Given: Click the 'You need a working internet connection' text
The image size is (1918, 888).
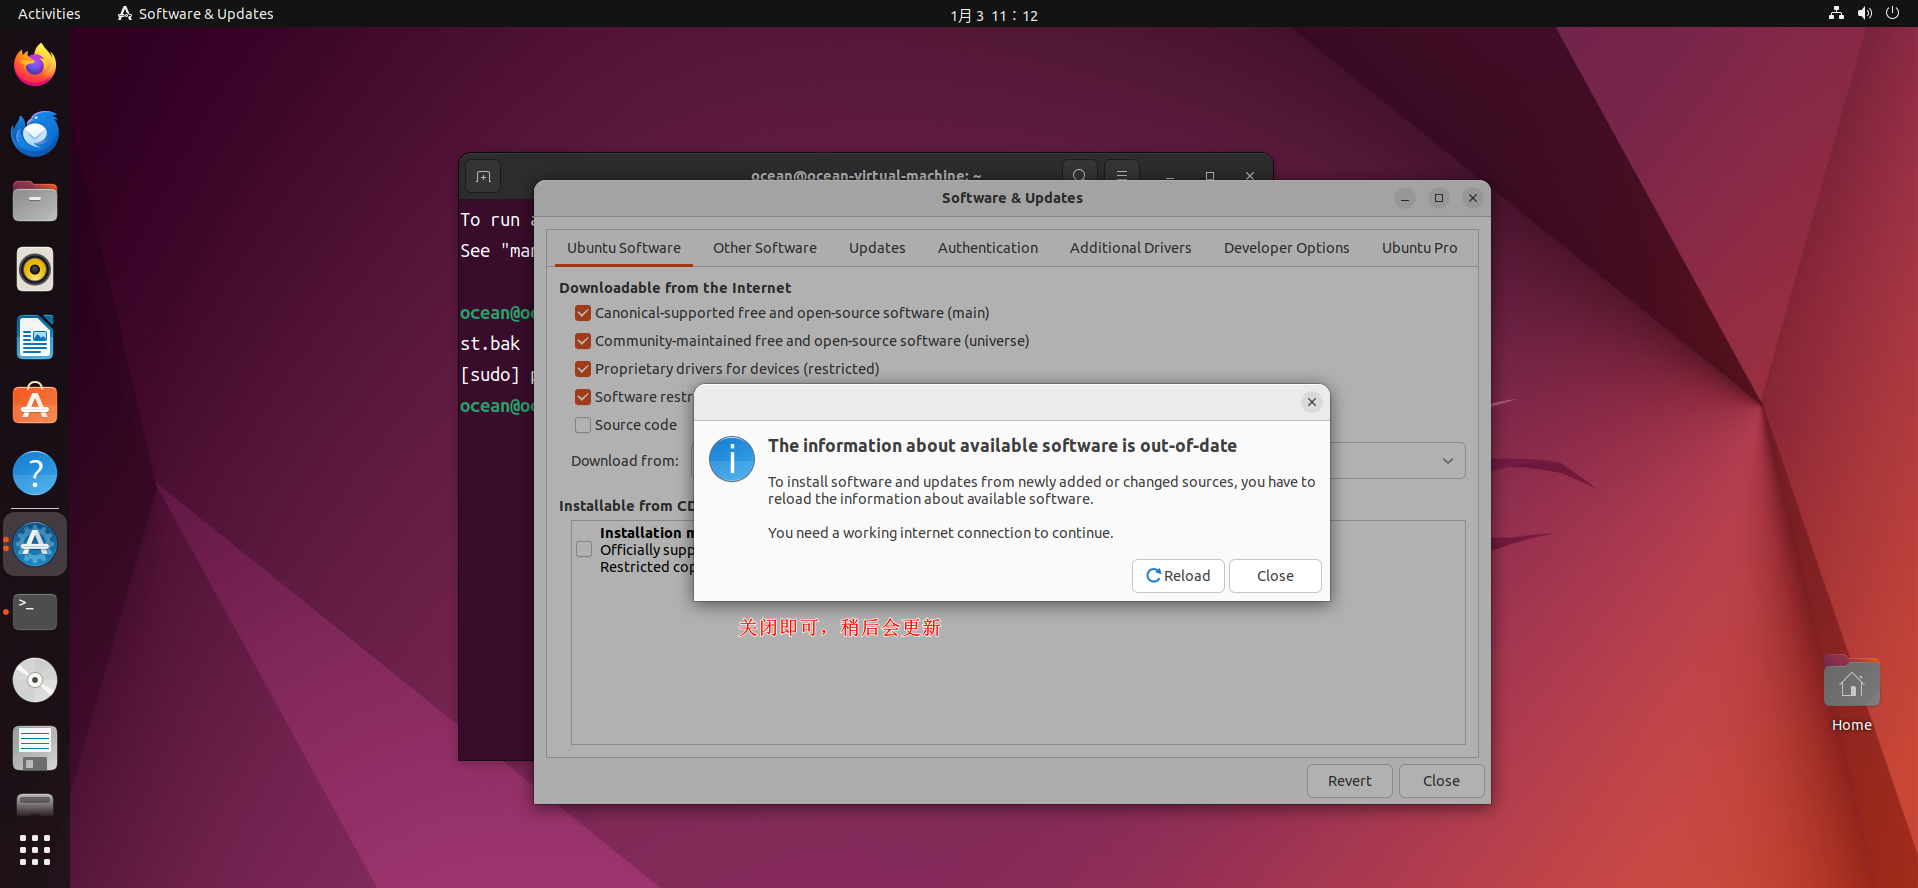Looking at the screenshot, I should point(940,533).
